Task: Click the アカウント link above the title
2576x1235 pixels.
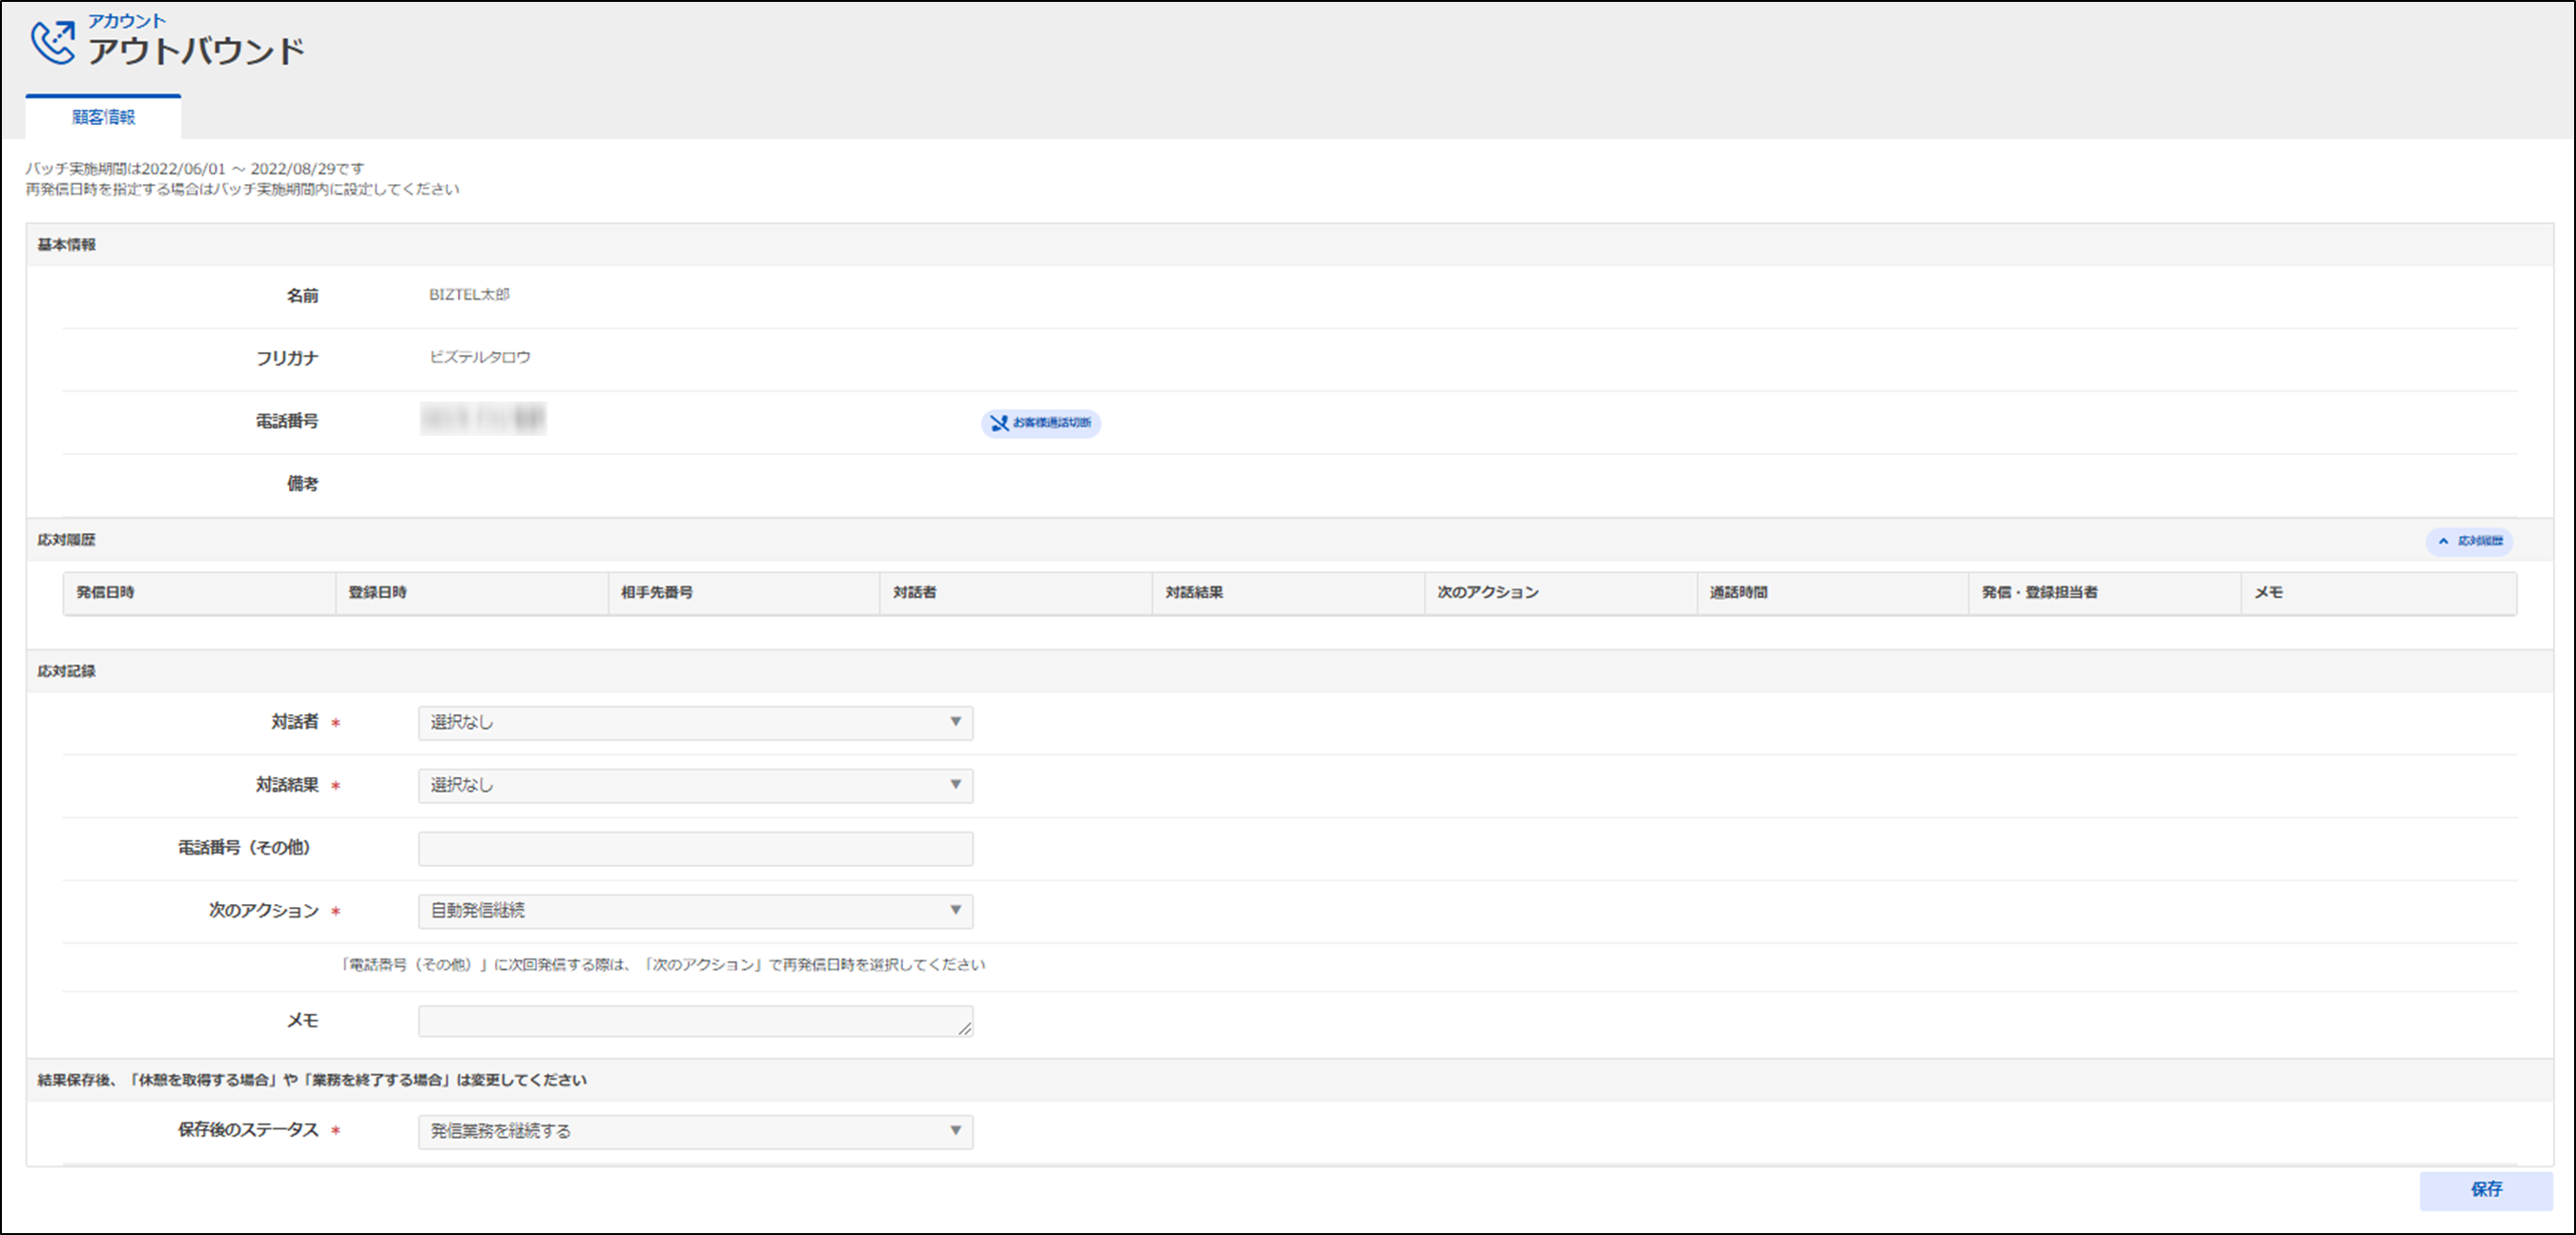Action: (x=126, y=20)
